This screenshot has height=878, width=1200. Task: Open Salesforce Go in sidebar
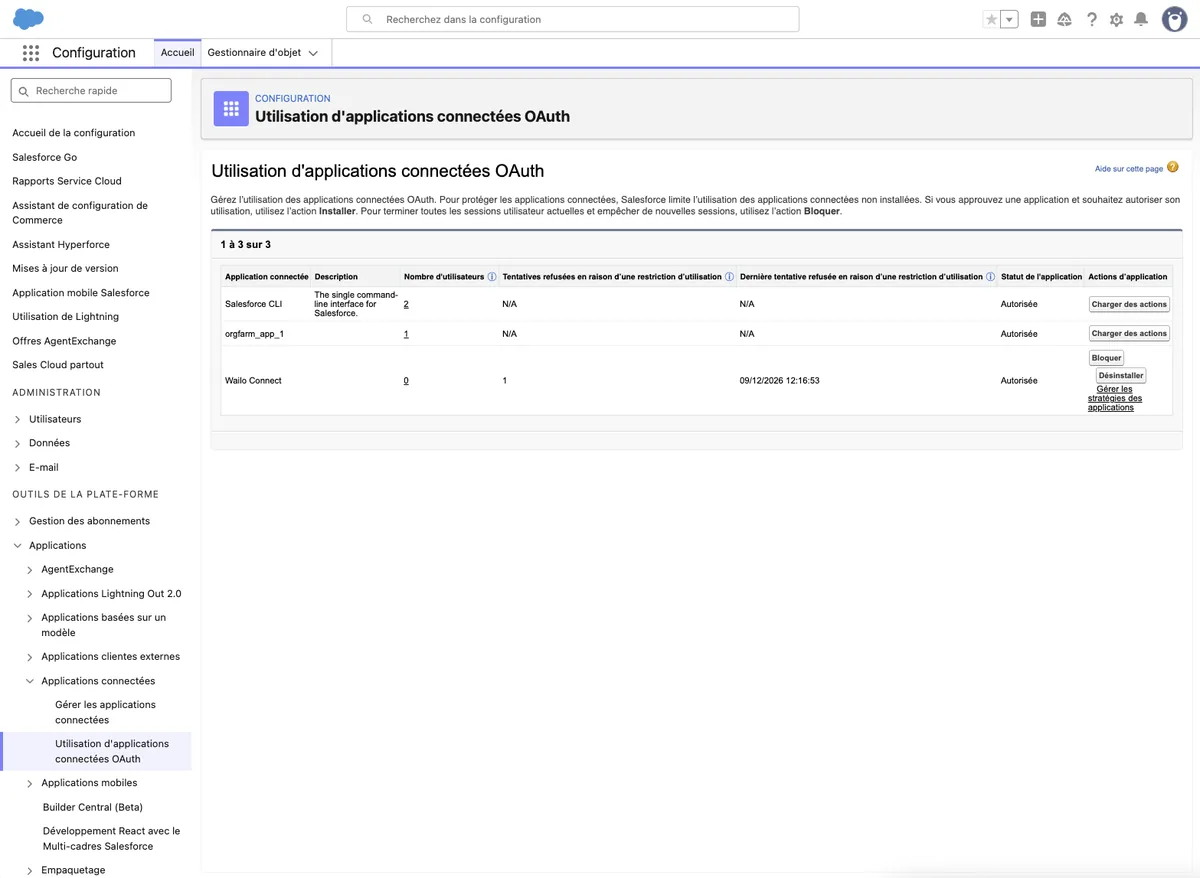44,157
